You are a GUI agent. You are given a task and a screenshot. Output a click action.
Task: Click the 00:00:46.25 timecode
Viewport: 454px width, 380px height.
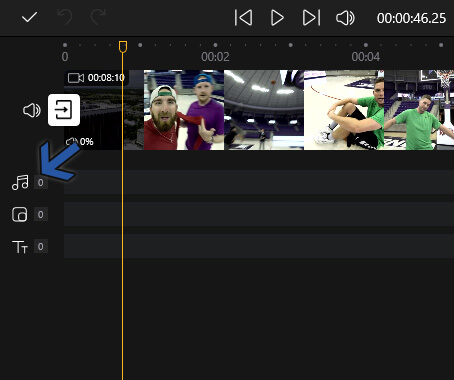pyautogui.click(x=411, y=18)
